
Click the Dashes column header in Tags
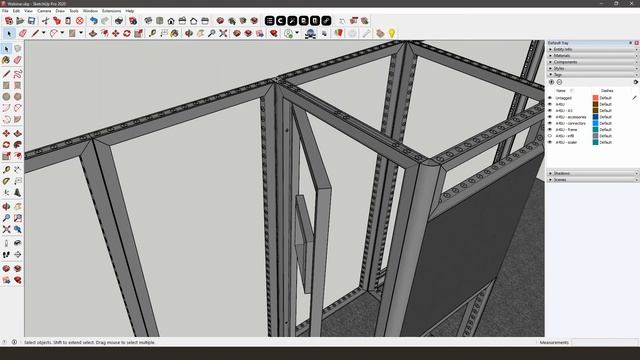point(607,91)
